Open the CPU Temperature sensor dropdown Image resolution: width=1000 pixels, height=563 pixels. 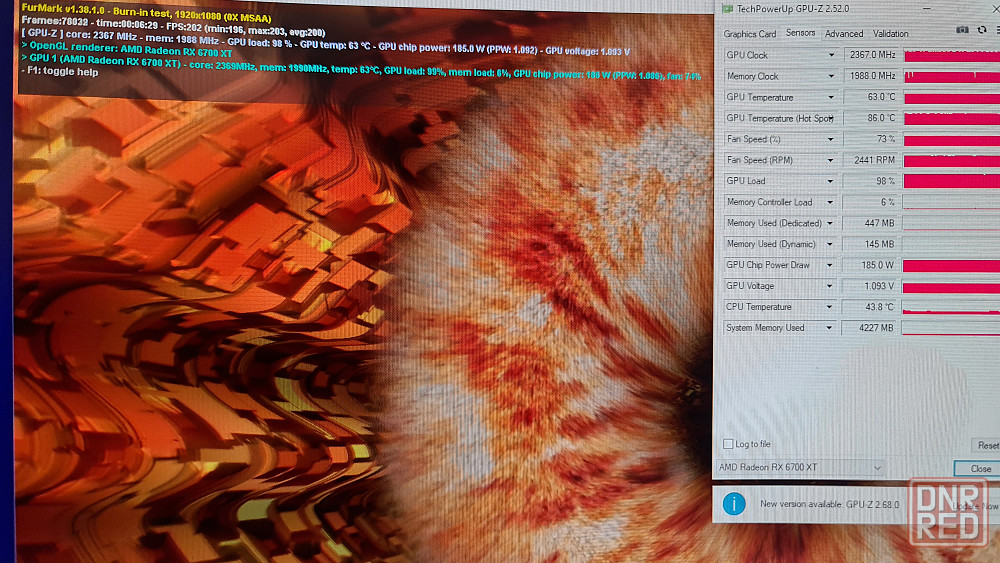click(x=830, y=307)
